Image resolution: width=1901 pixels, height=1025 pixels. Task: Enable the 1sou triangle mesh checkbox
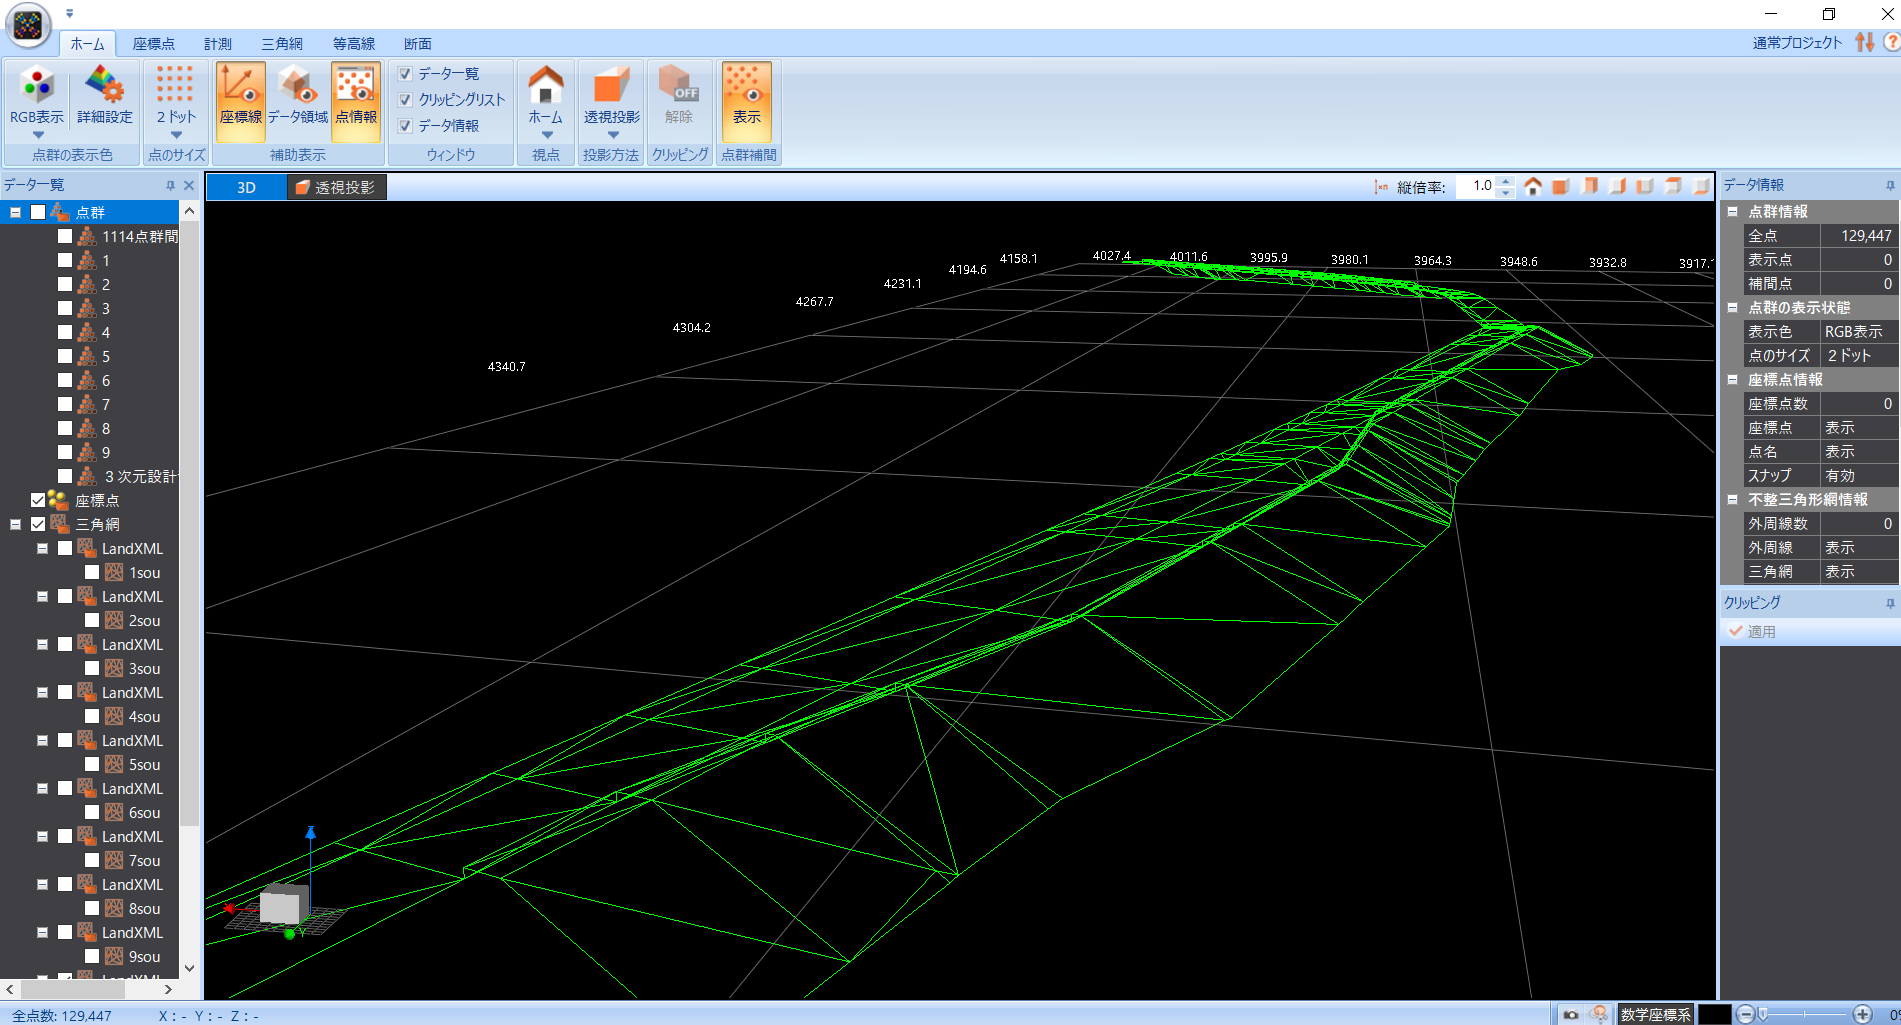click(x=92, y=573)
